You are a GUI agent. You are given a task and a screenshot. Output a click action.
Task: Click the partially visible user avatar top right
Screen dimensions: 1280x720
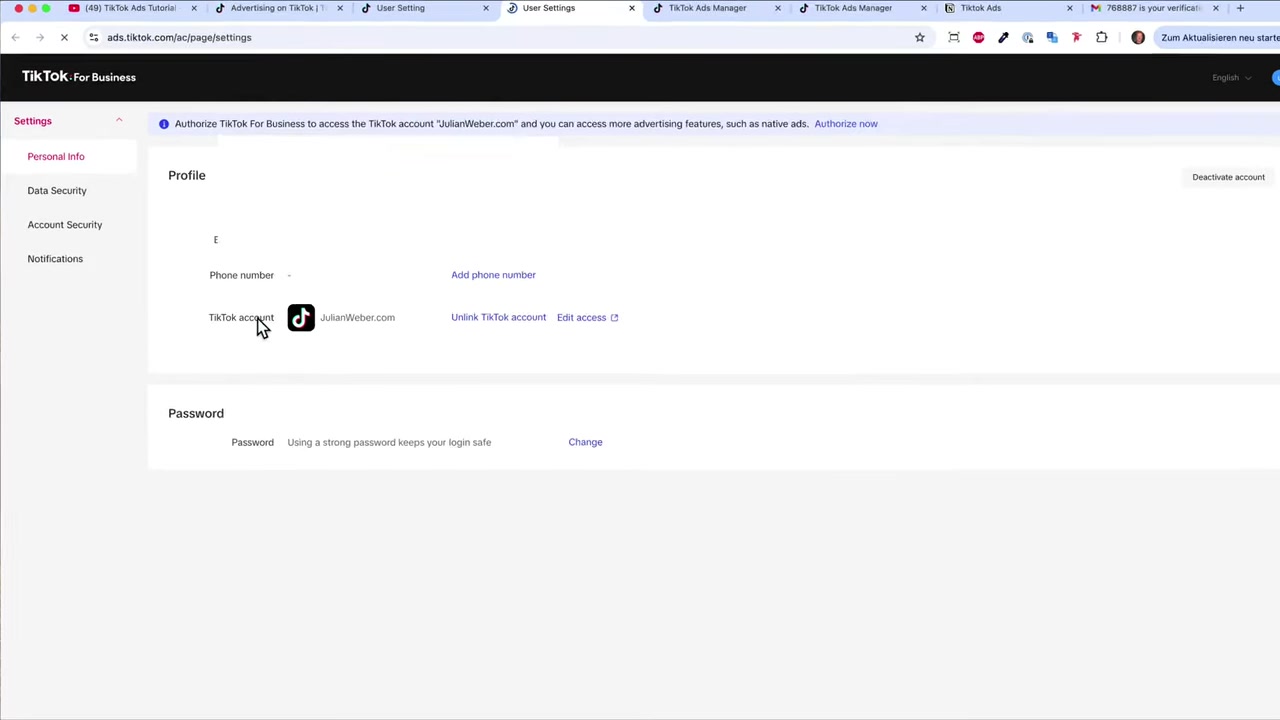pos(1276,78)
